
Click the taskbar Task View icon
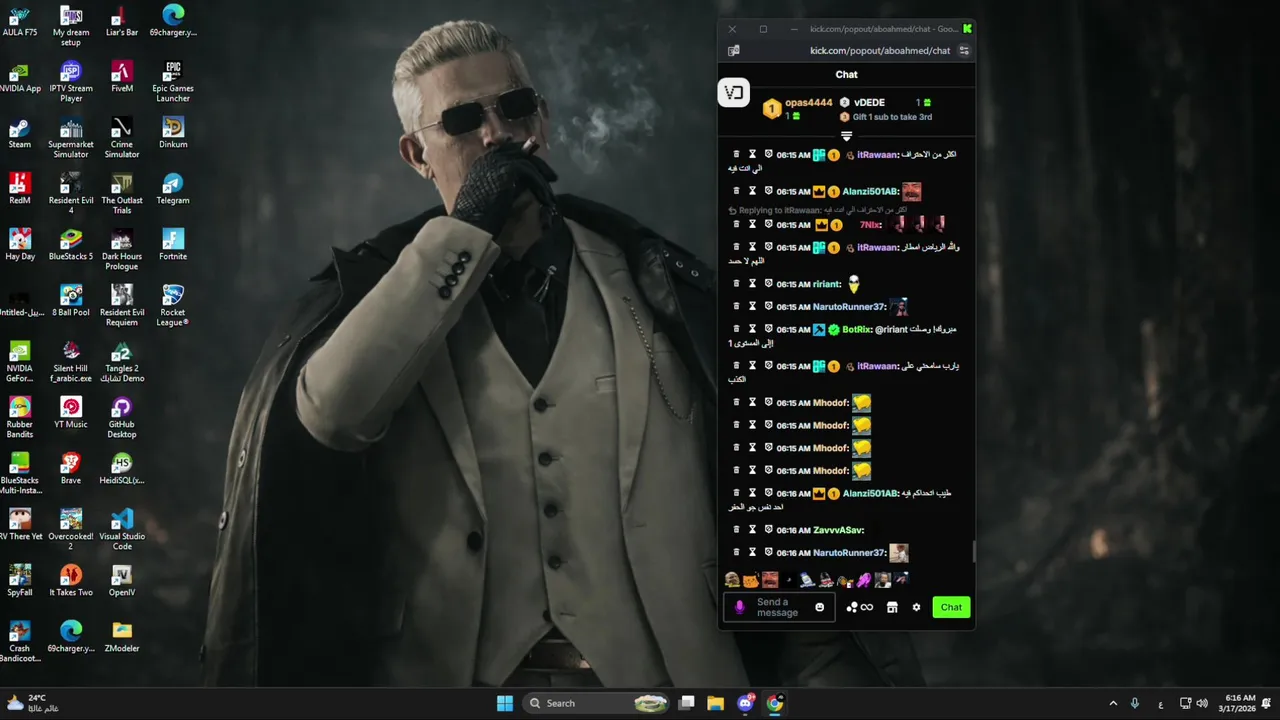tap(687, 703)
